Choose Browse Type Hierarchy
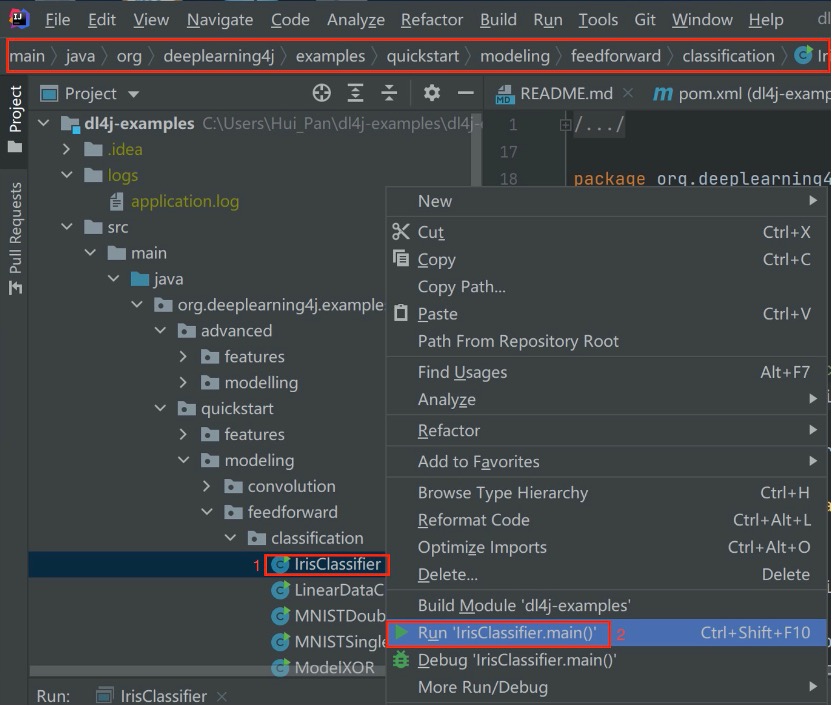Image resolution: width=832 pixels, height=706 pixels. tap(606, 493)
